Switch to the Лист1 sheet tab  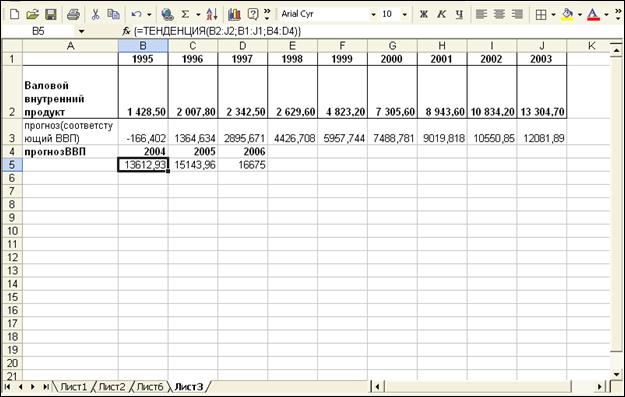click(73, 387)
